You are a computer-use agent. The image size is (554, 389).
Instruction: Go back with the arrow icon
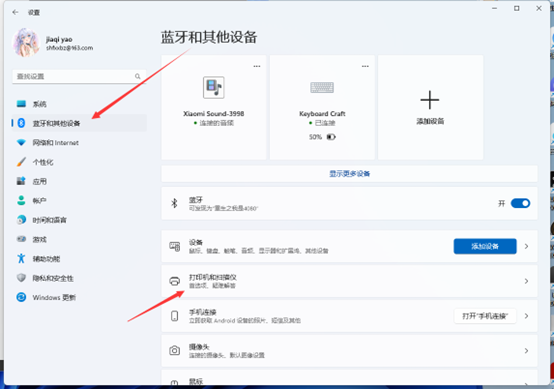(x=15, y=12)
